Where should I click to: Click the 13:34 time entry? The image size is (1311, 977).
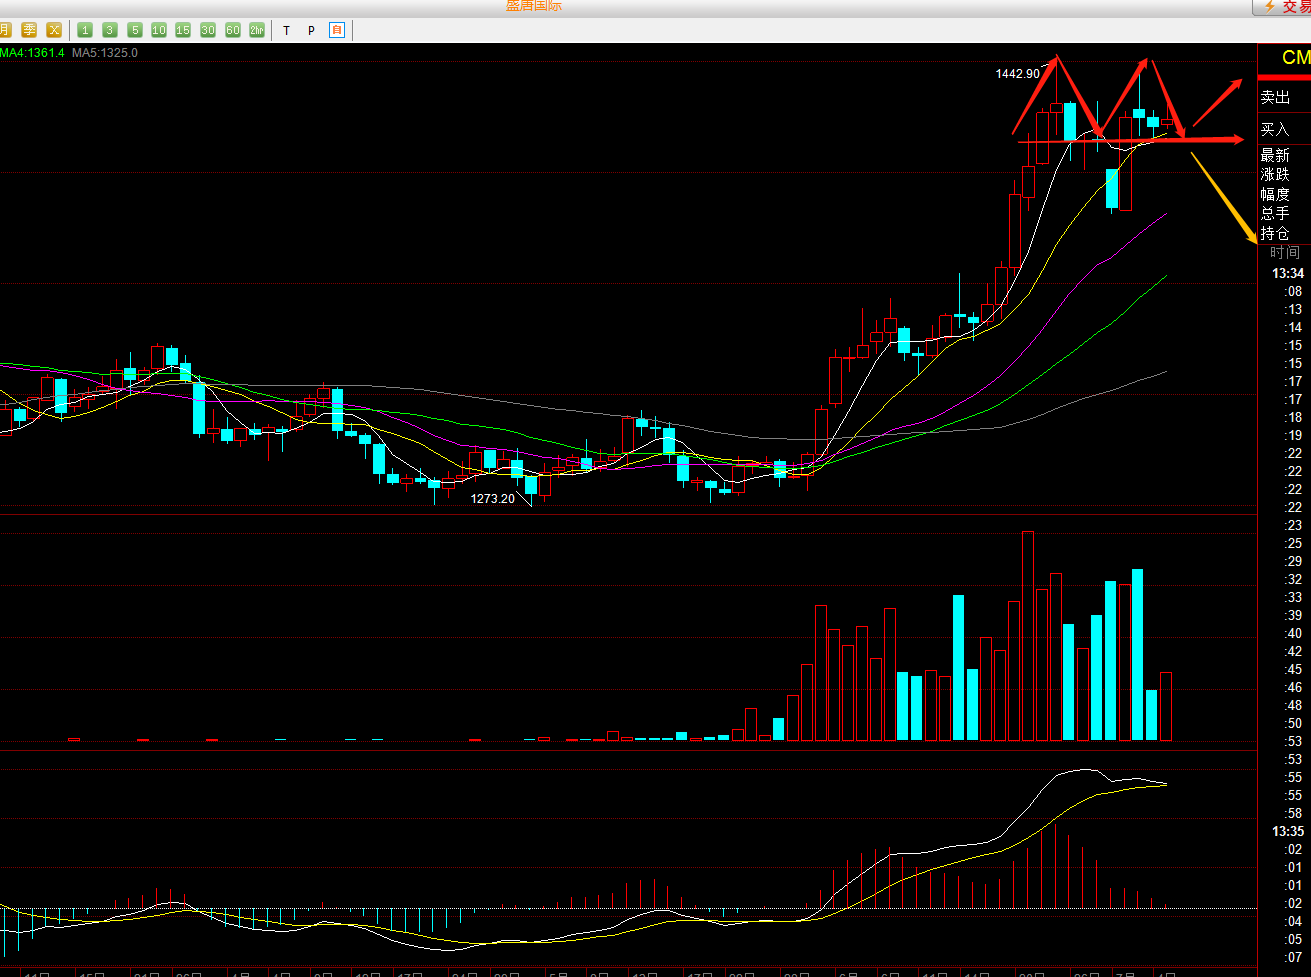click(1287, 273)
